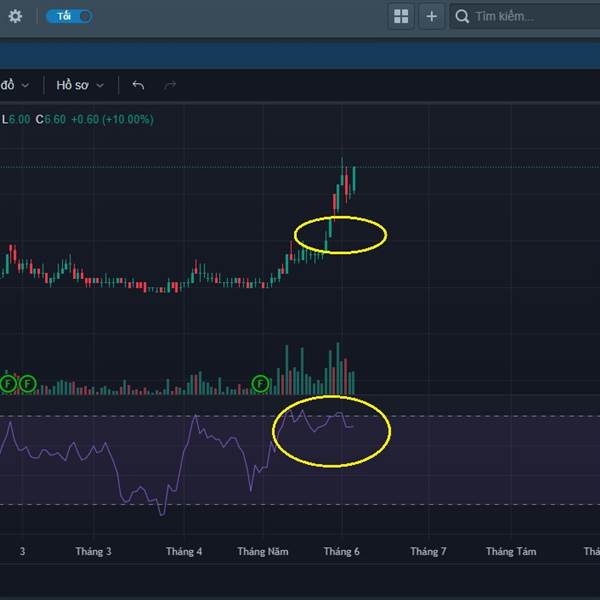Open the F marker near Tháng Năm
The image size is (600, 600).
[x=261, y=384]
